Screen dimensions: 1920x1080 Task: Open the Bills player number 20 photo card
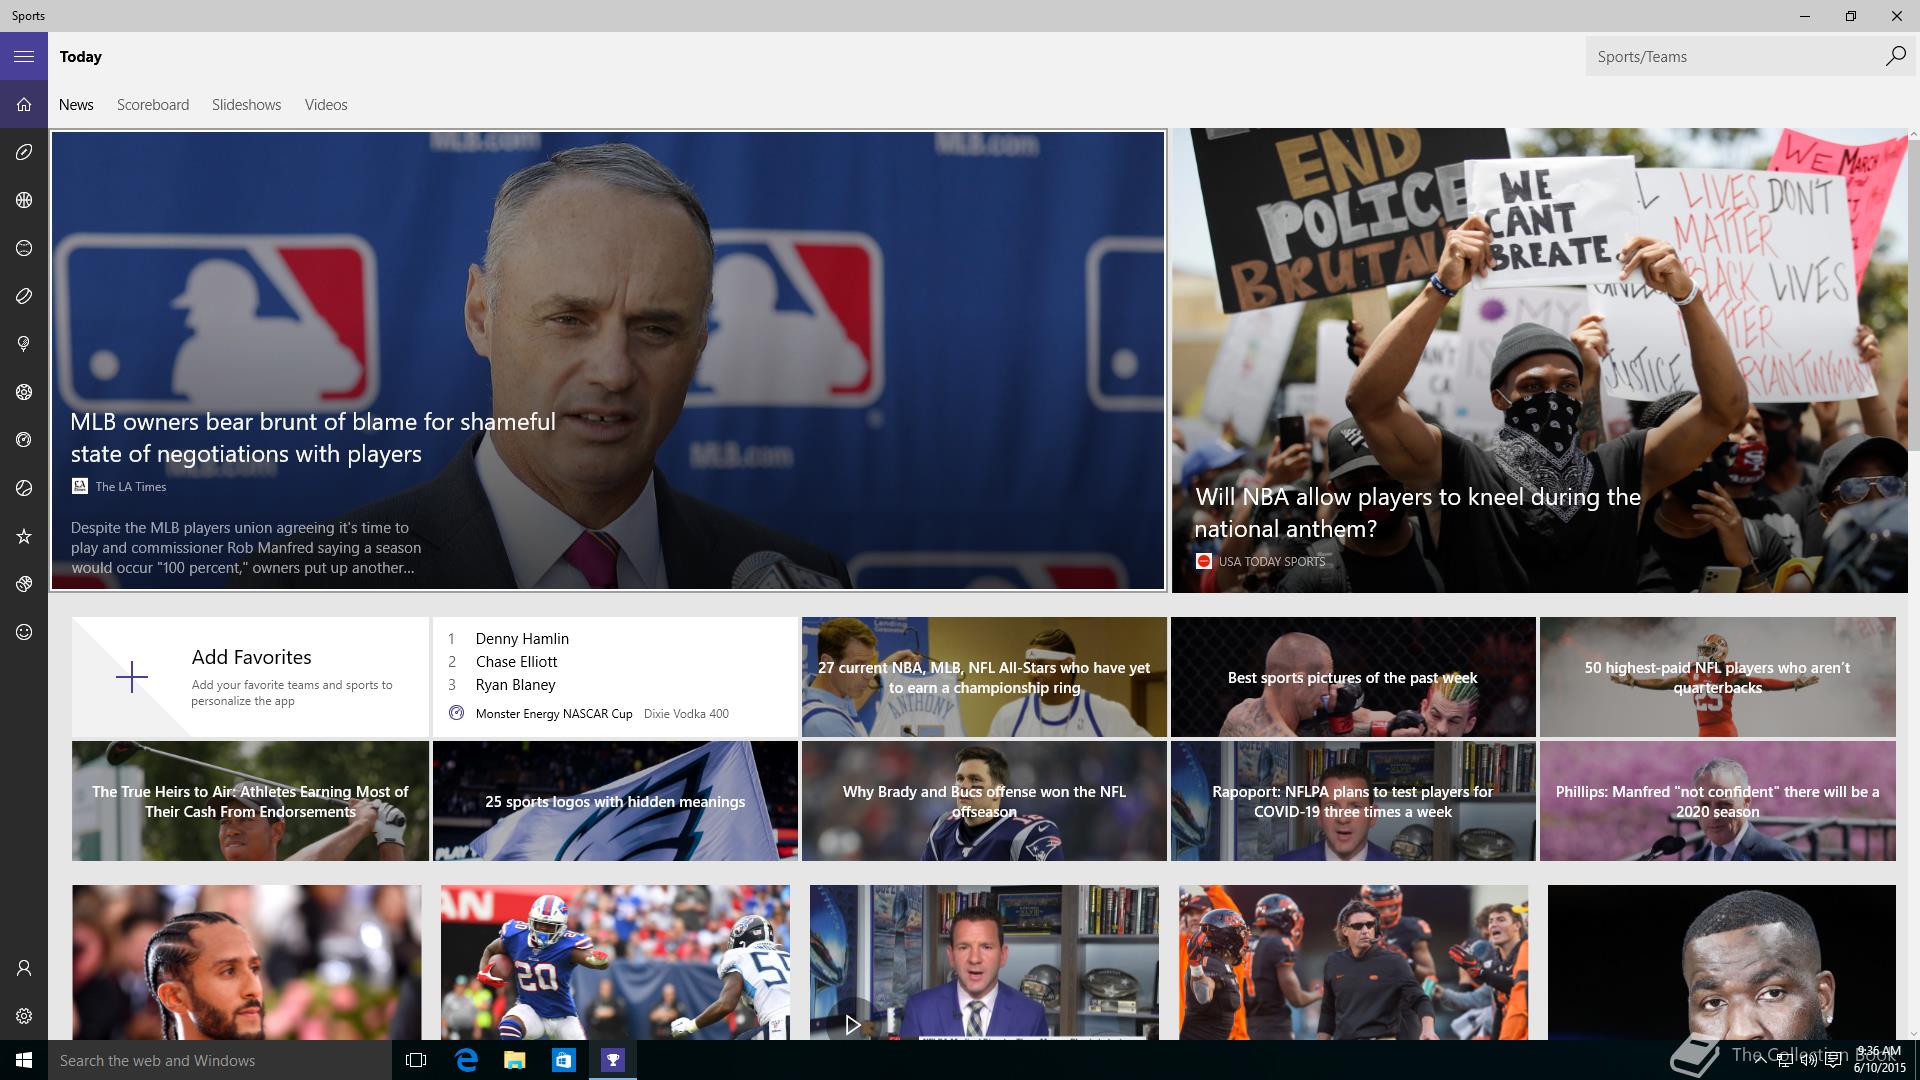coord(615,962)
